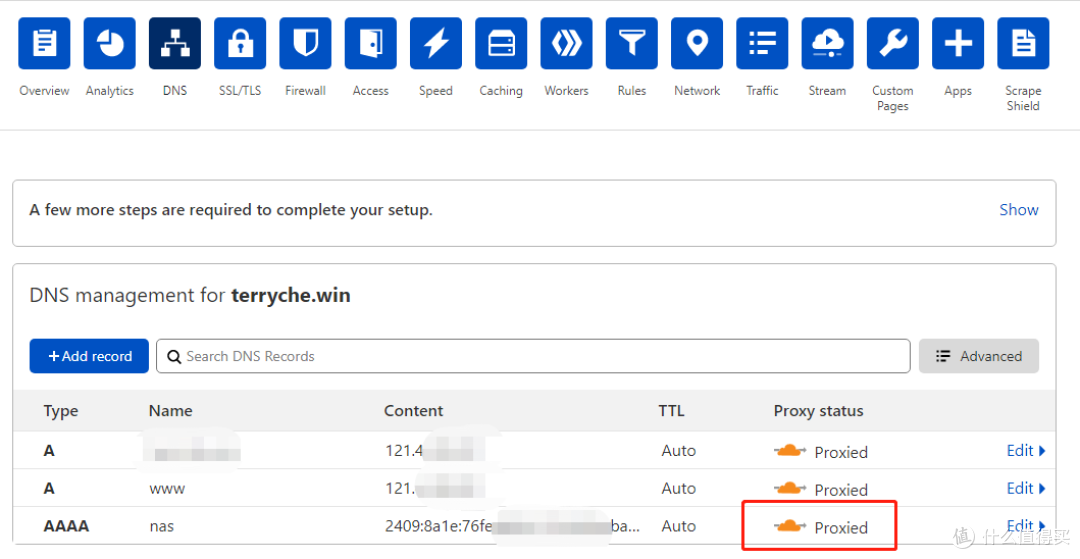Open the Workers icon

coord(566,43)
